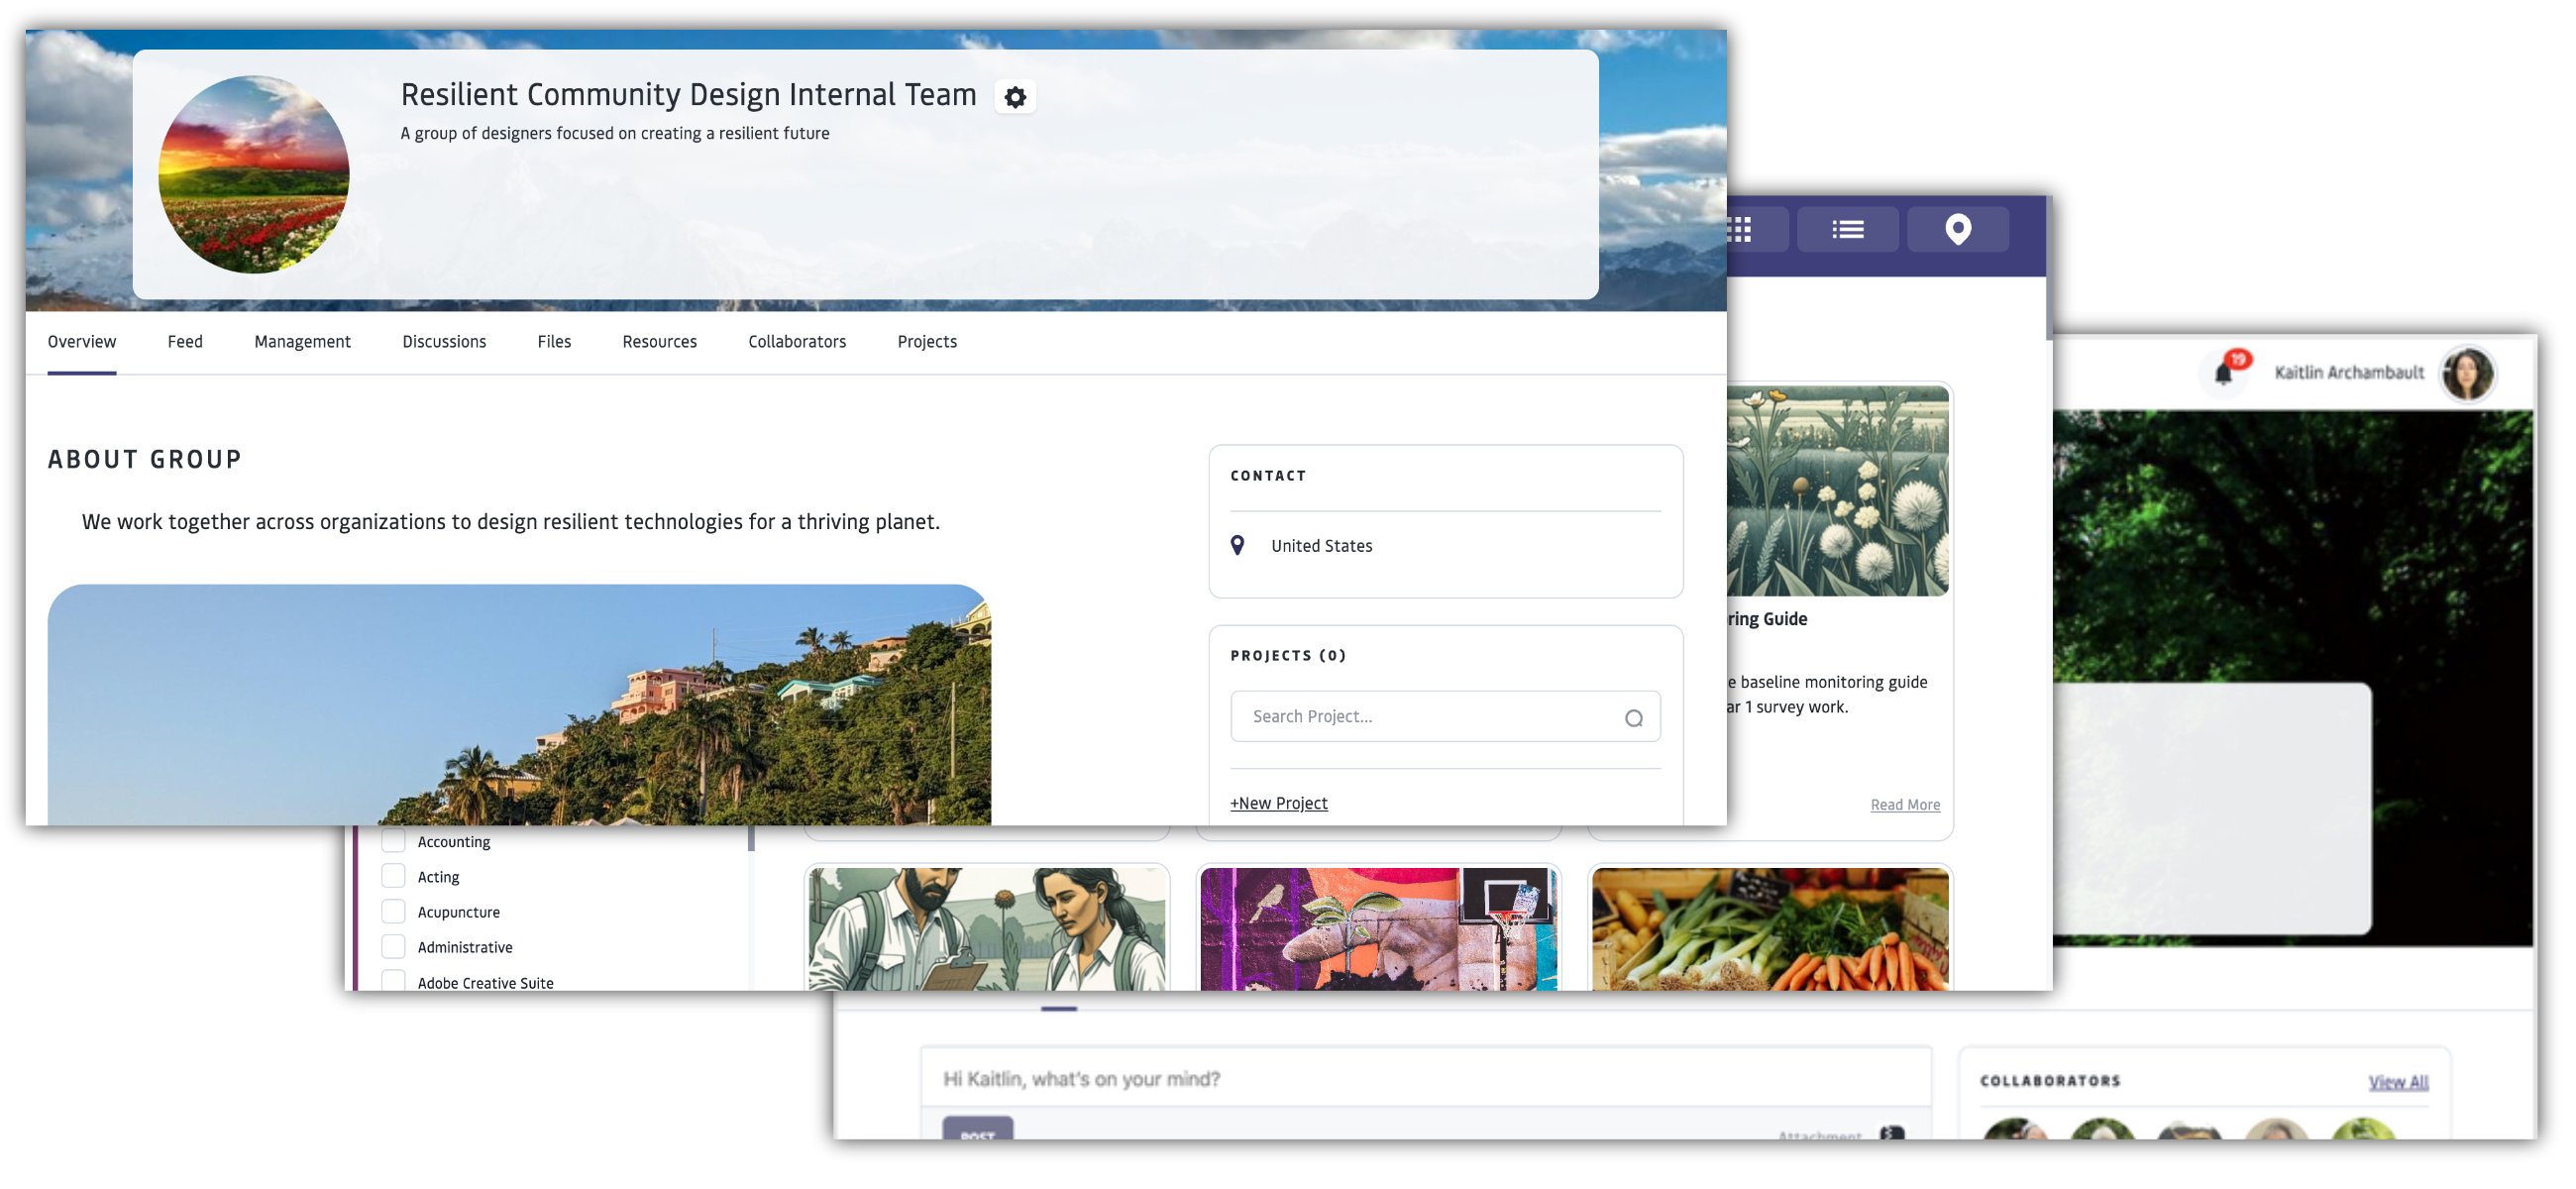Click the +New Project link
The width and height of the screenshot is (2576, 1189).
(1278, 803)
